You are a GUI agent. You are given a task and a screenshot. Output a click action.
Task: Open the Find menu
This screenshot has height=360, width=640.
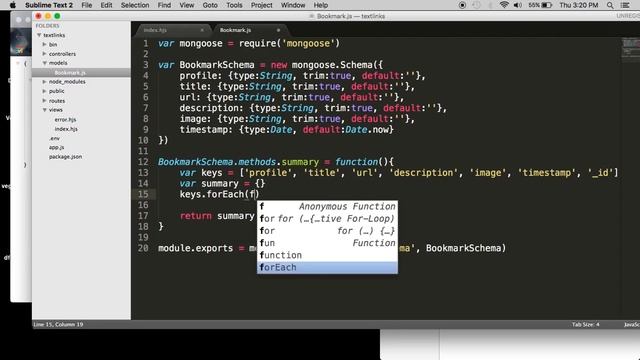[164, 5]
